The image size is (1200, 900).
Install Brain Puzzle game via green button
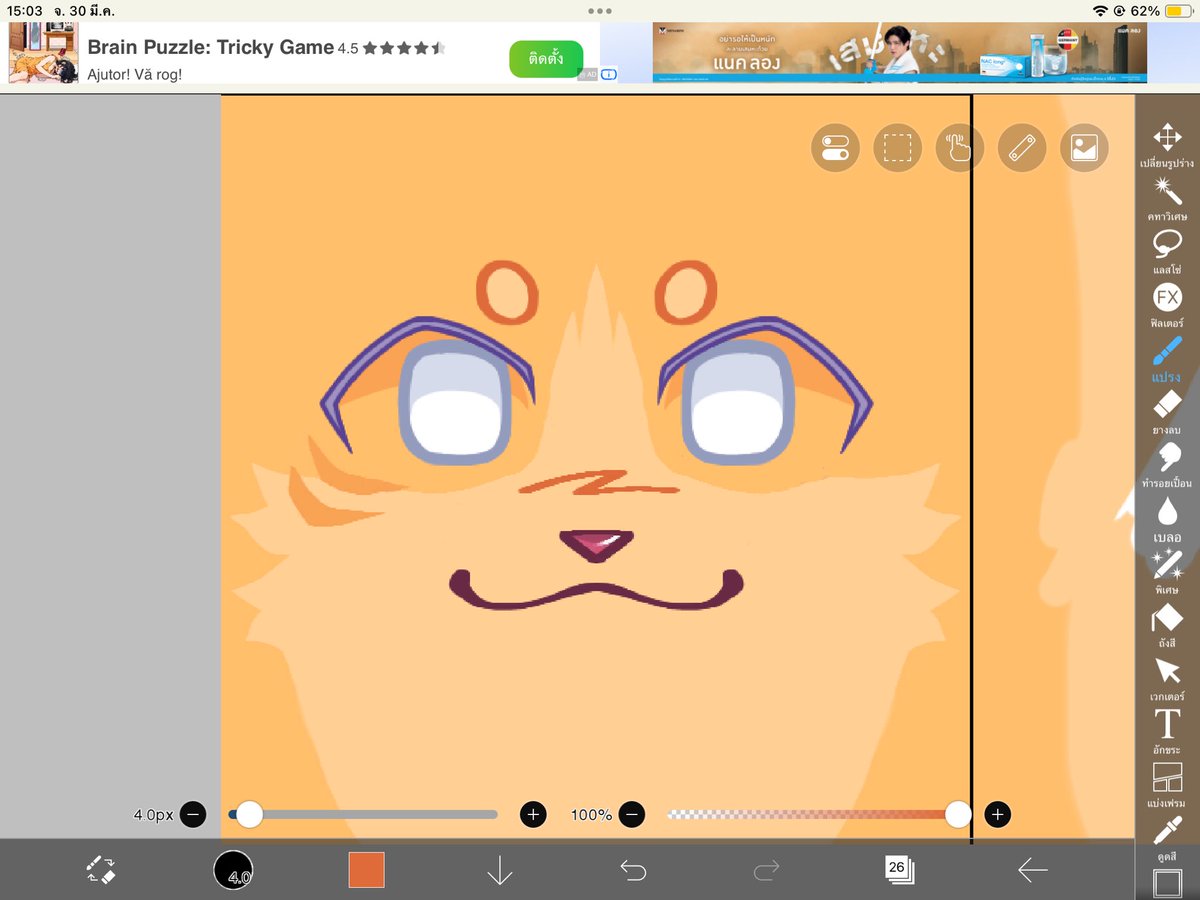[545, 59]
